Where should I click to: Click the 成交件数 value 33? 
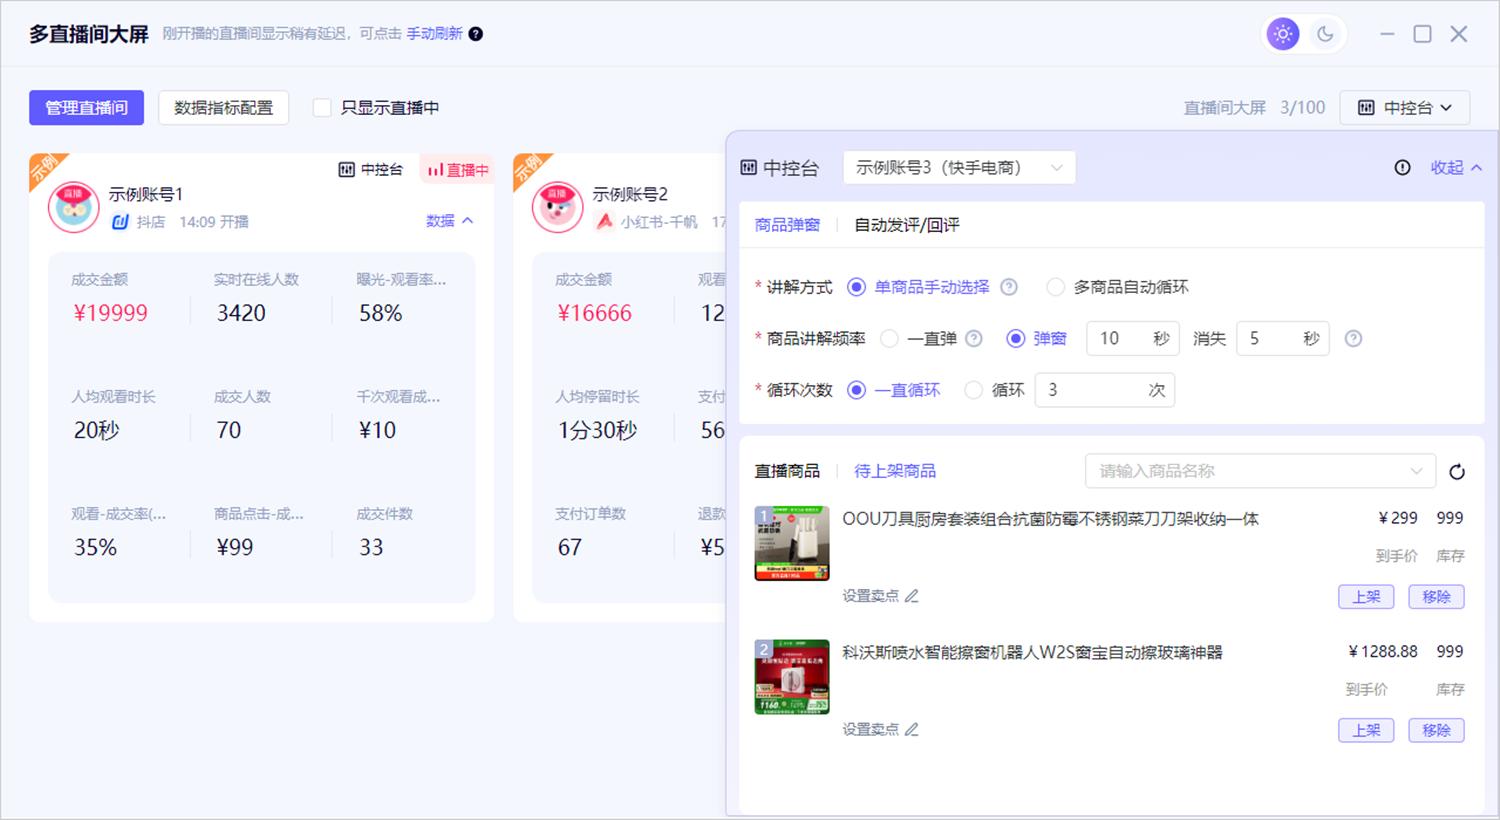pos(371,547)
